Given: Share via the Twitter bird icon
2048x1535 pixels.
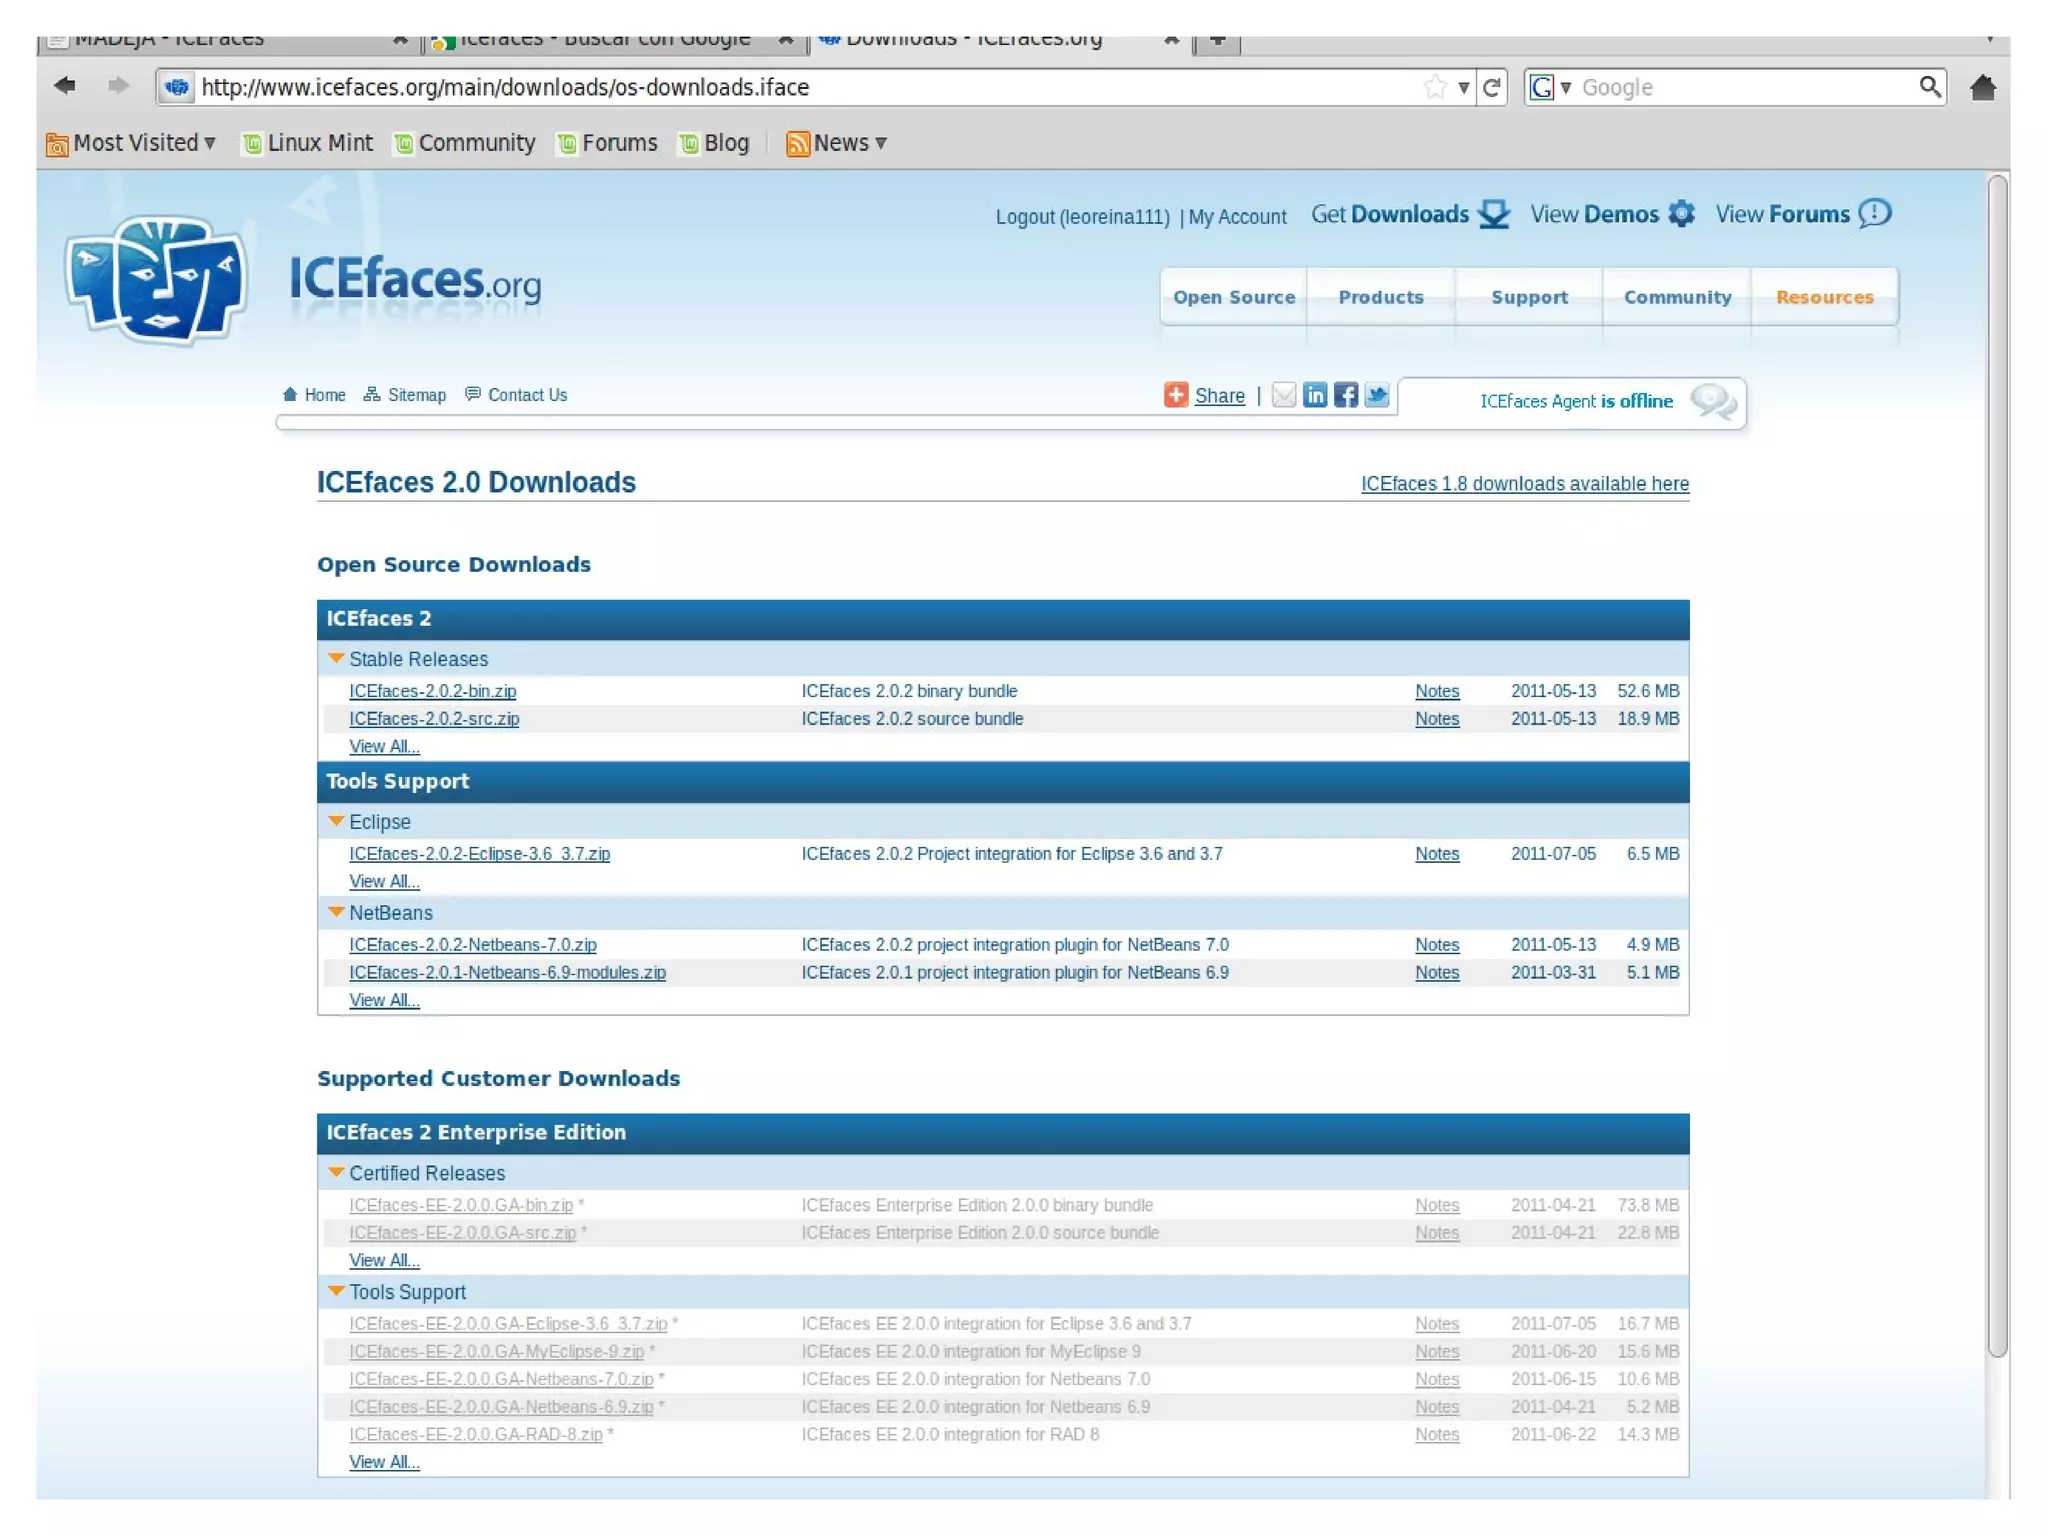Looking at the screenshot, I should (x=1377, y=395).
